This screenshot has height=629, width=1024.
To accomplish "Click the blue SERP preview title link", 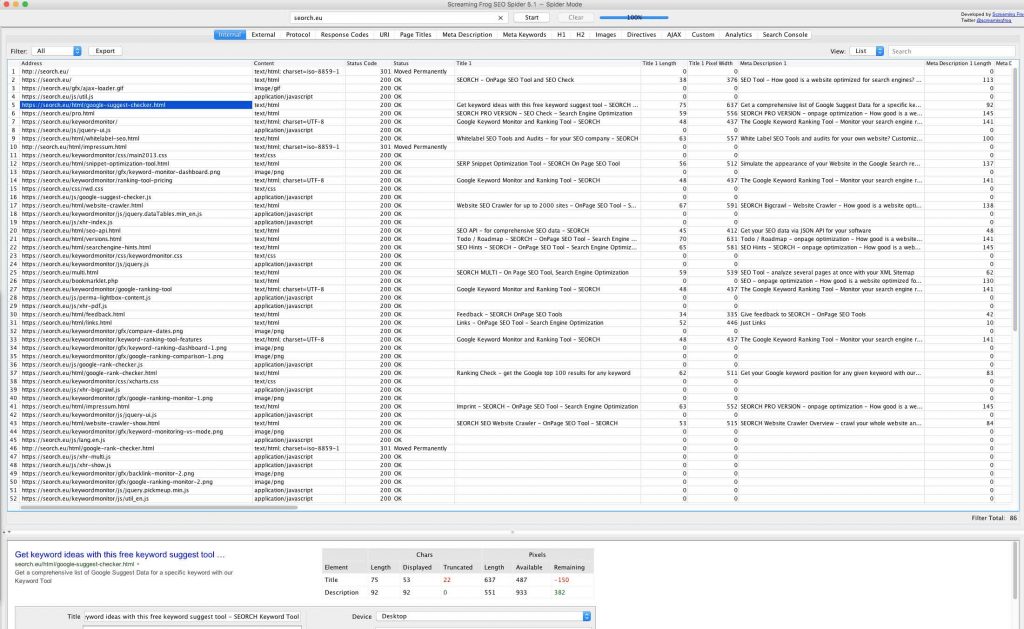I will point(120,554).
